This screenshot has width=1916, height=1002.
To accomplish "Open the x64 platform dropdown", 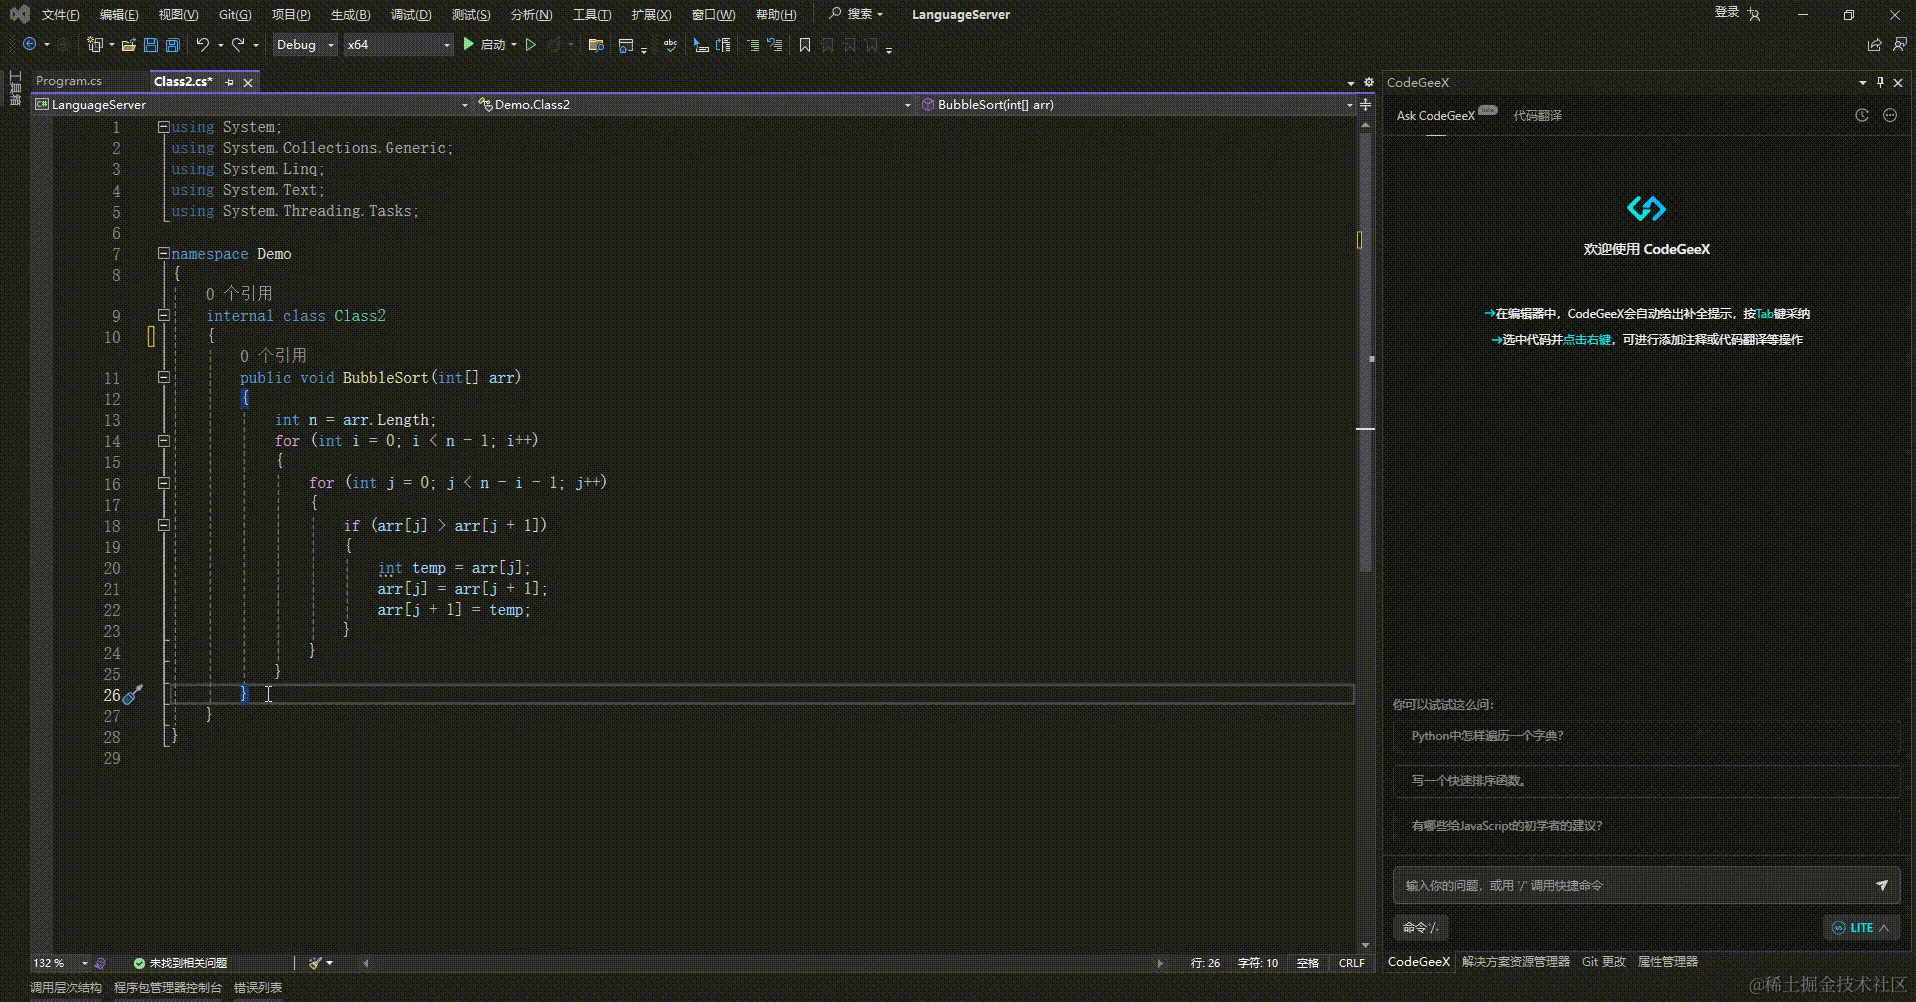I will click(398, 44).
